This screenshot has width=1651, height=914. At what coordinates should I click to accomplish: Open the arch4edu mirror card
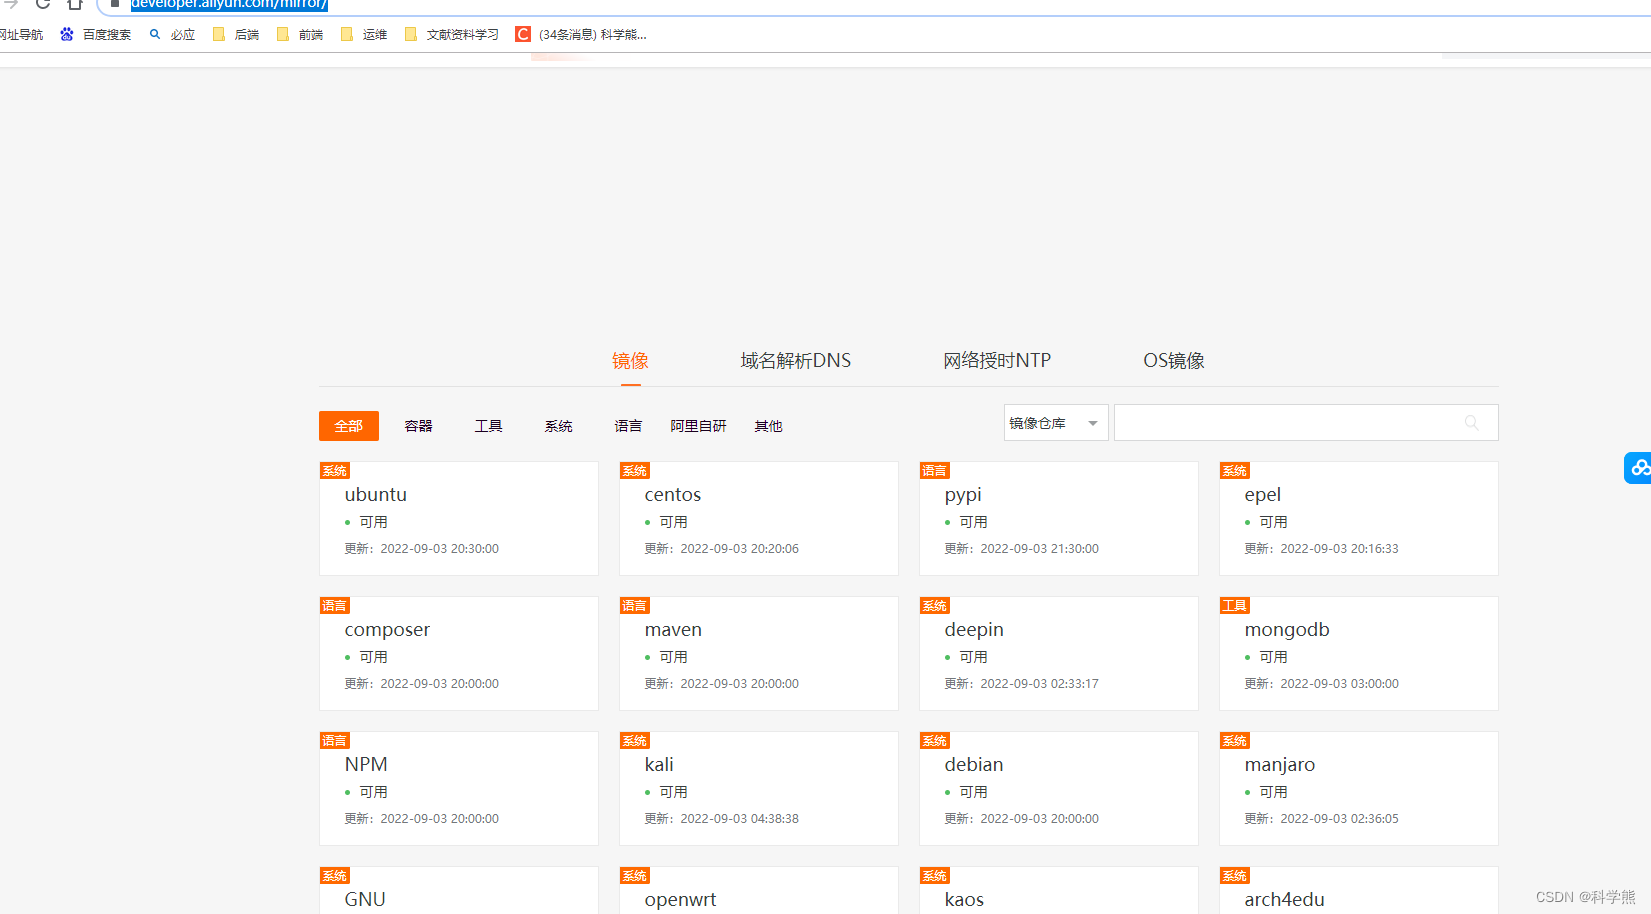(1359, 890)
